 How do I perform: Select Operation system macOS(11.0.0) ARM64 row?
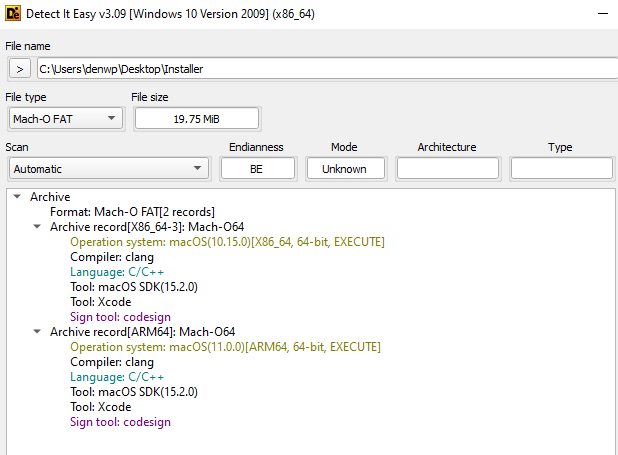[225, 347]
